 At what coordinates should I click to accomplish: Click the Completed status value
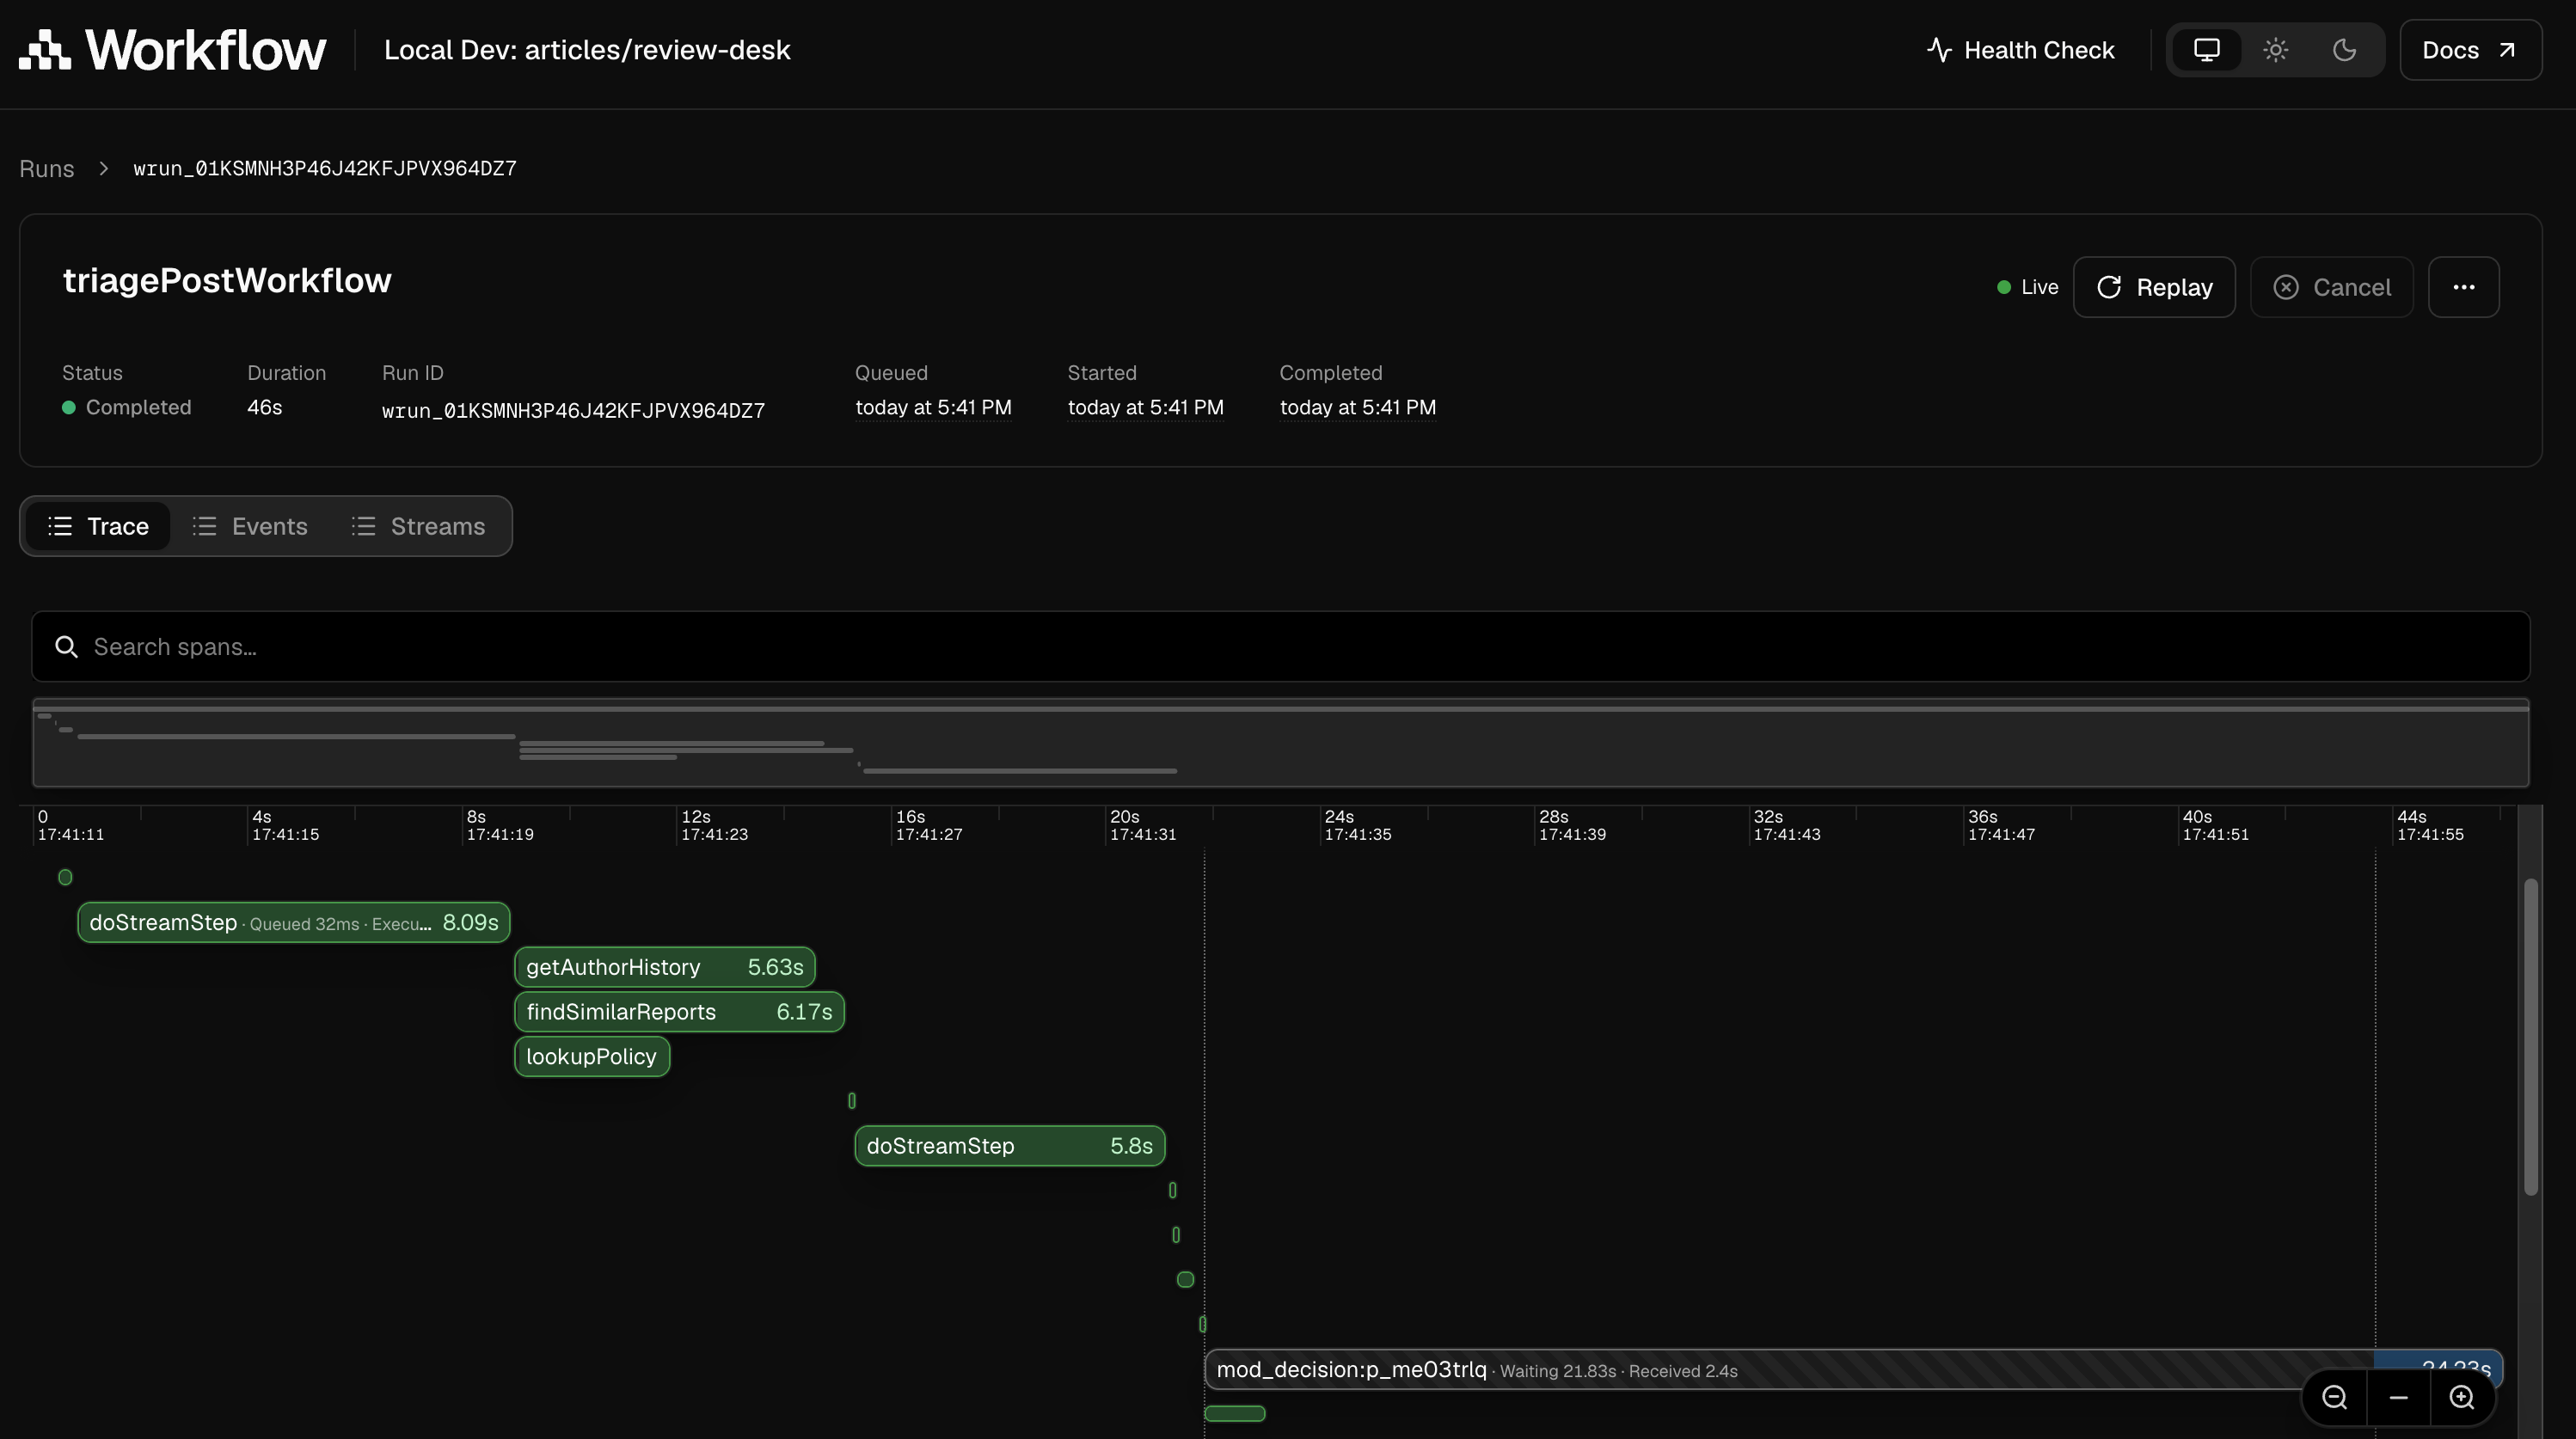click(127, 408)
